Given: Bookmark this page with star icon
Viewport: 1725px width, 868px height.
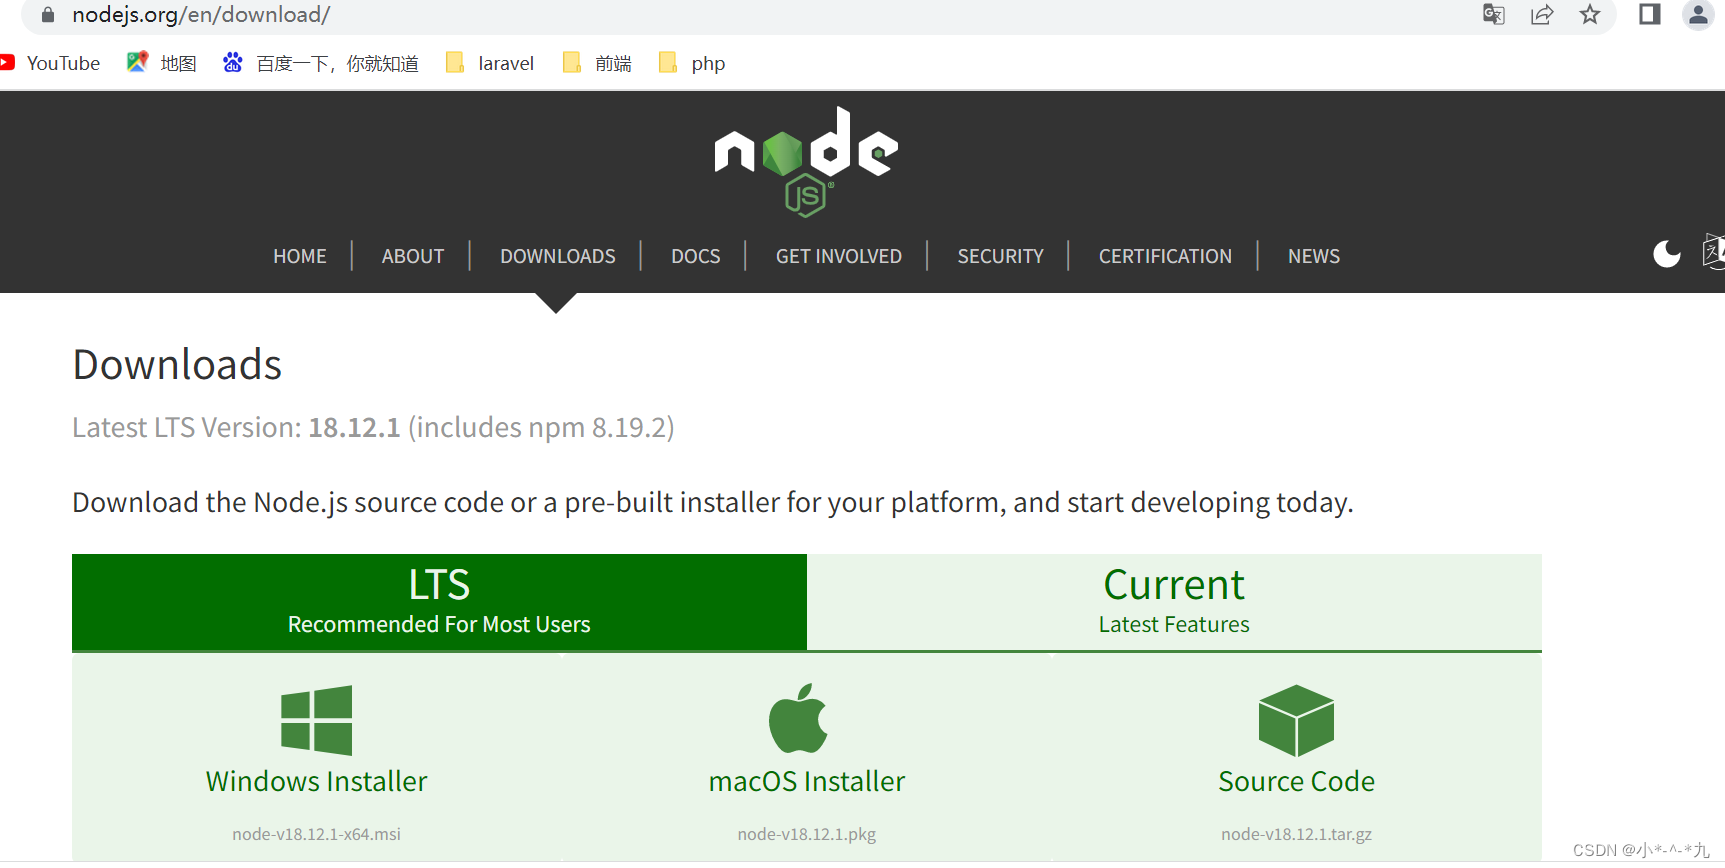Looking at the screenshot, I should point(1590,14).
